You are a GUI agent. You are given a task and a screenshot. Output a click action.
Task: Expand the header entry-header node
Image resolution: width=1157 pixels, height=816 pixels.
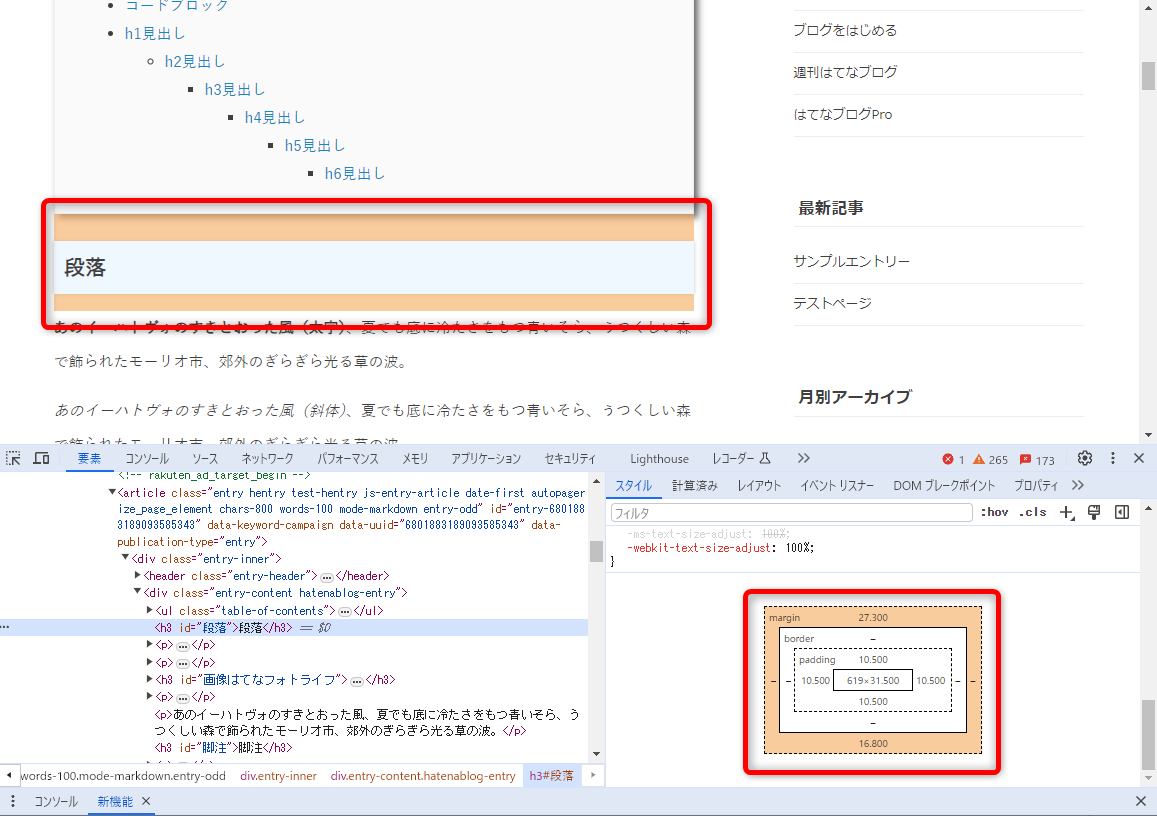[x=137, y=575]
